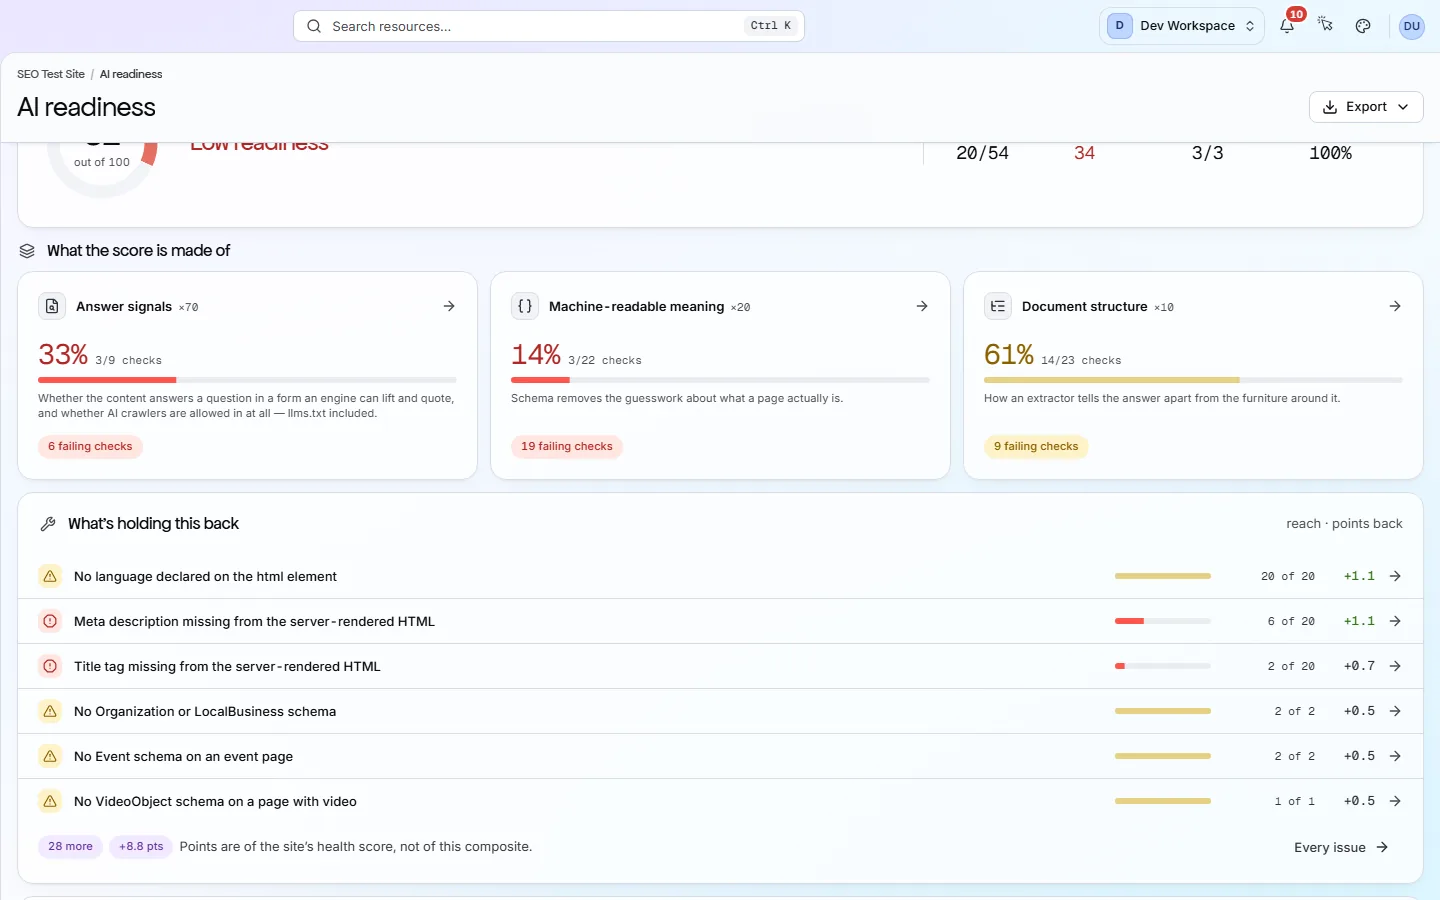
Task: Click error icon beside Meta description missing
Action: [x=50, y=621]
